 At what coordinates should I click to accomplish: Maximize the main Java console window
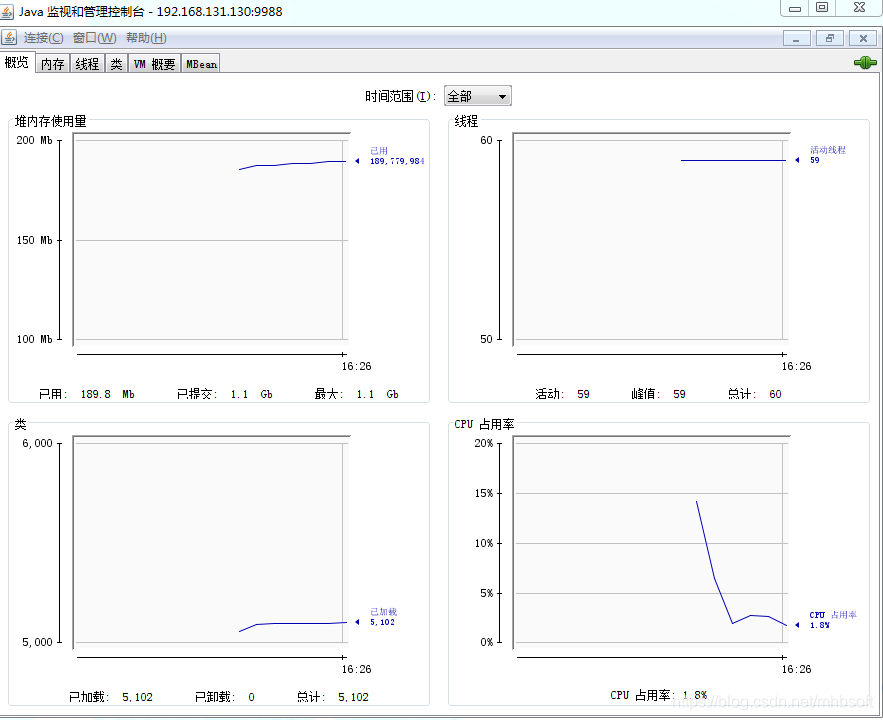tap(822, 8)
